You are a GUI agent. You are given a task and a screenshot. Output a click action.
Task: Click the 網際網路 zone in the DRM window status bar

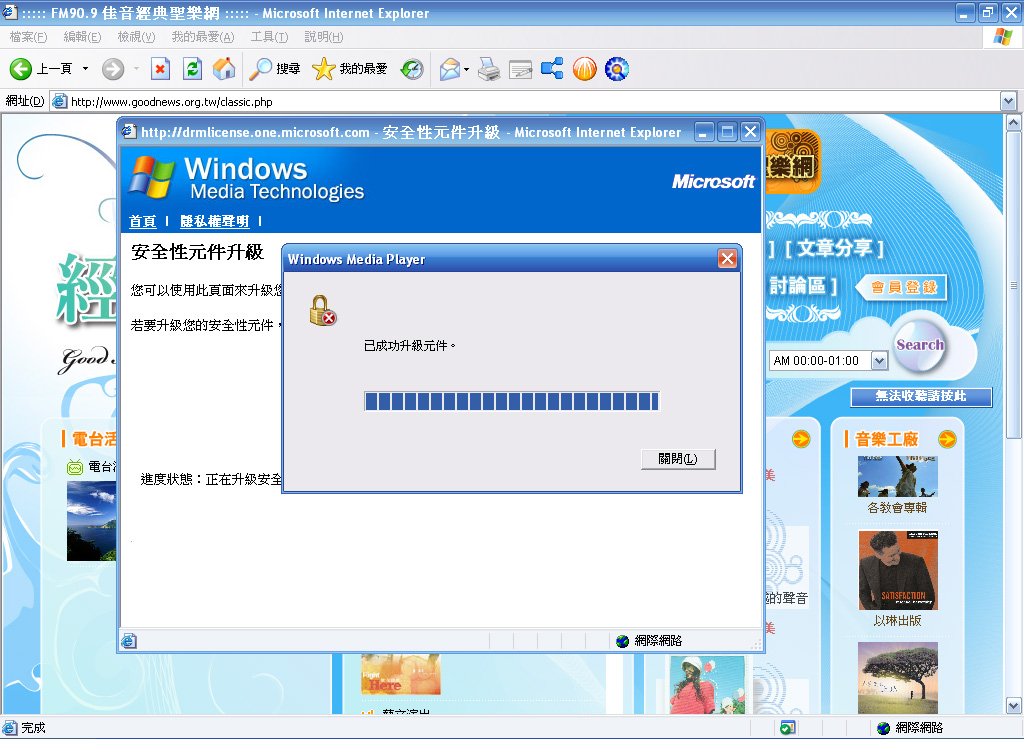click(649, 641)
